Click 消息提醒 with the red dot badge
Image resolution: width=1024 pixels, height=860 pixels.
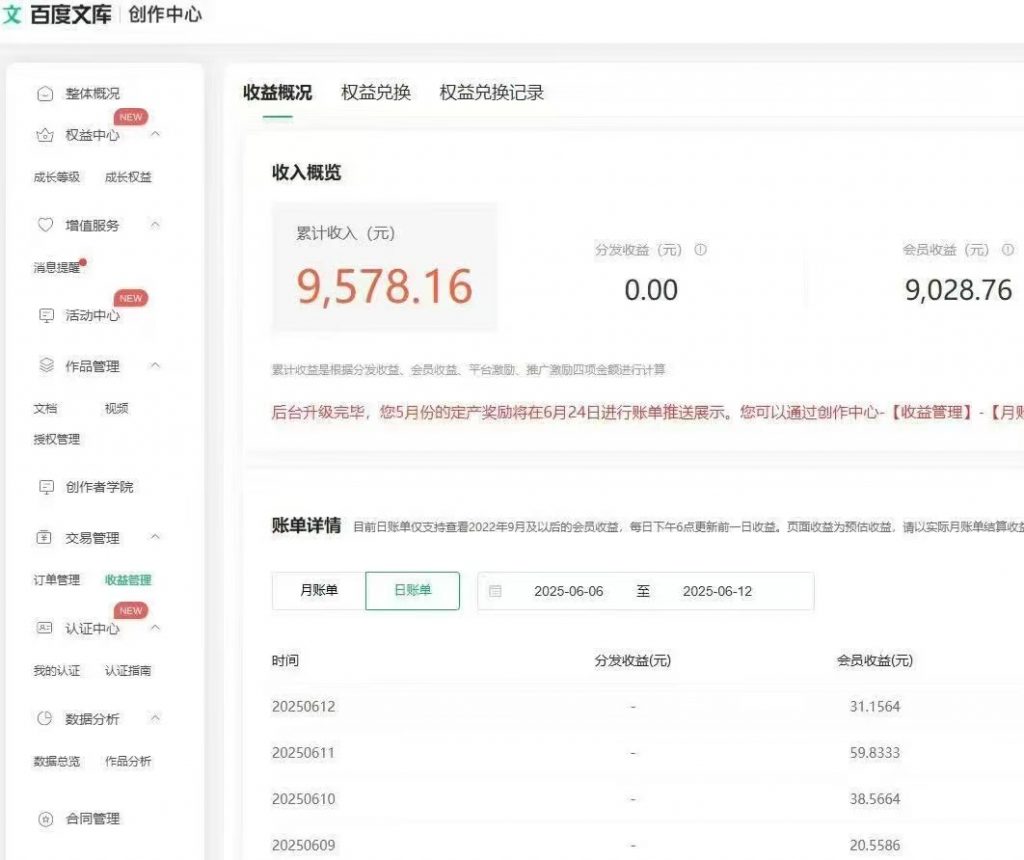(x=56, y=268)
